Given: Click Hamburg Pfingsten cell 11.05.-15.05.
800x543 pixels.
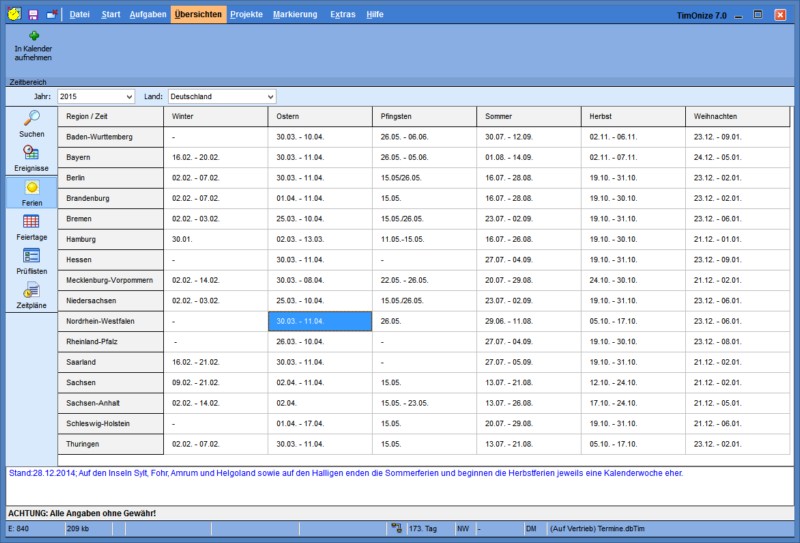Looking at the screenshot, I should pyautogui.click(x=424, y=239).
